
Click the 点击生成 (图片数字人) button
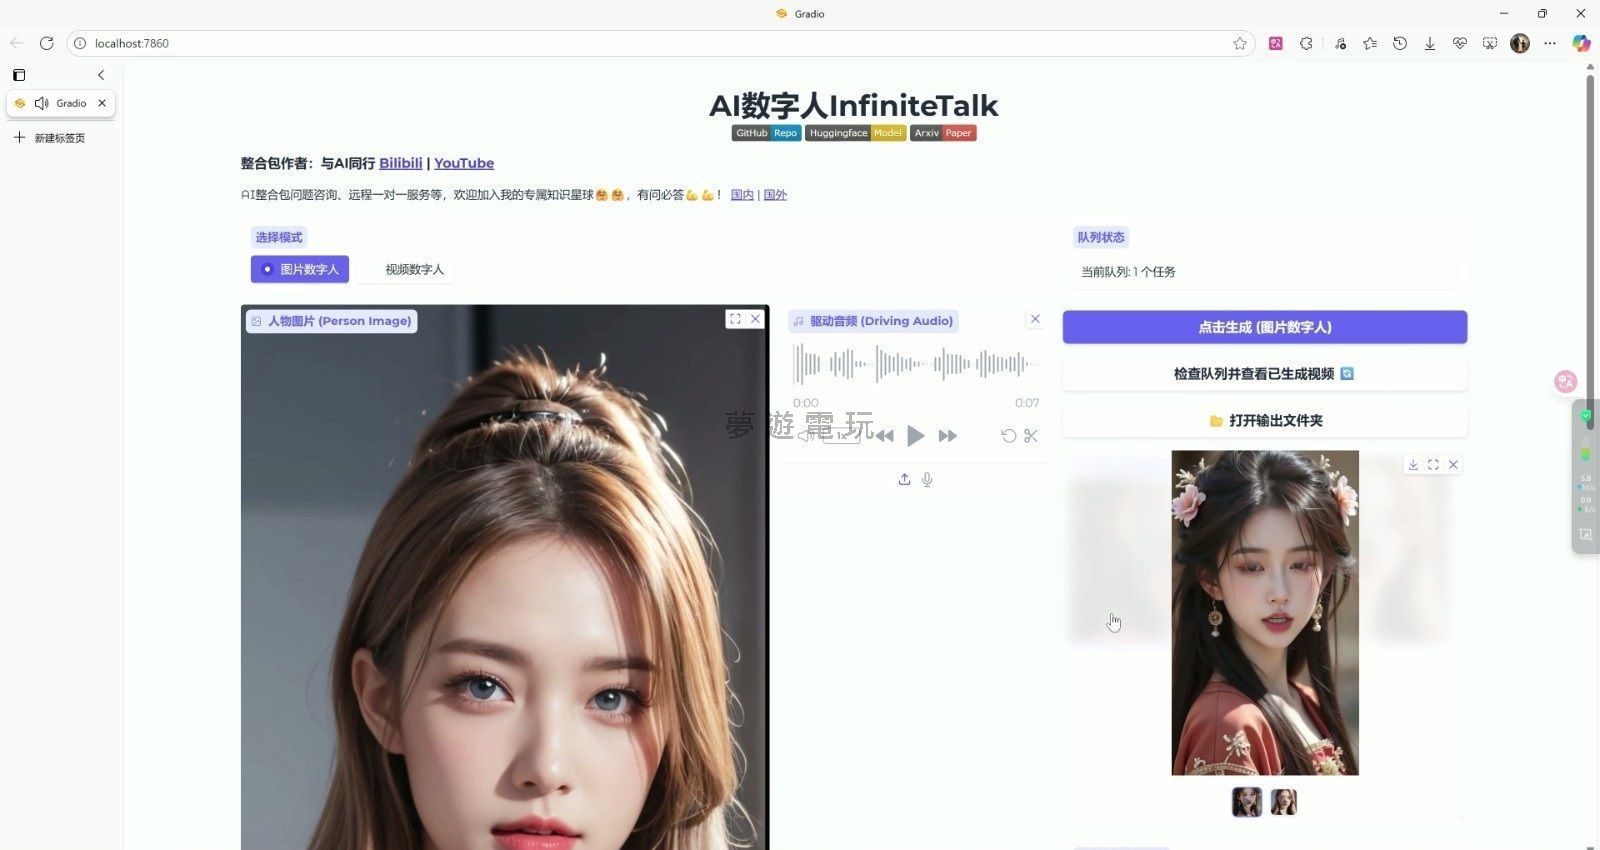coord(1264,327)
